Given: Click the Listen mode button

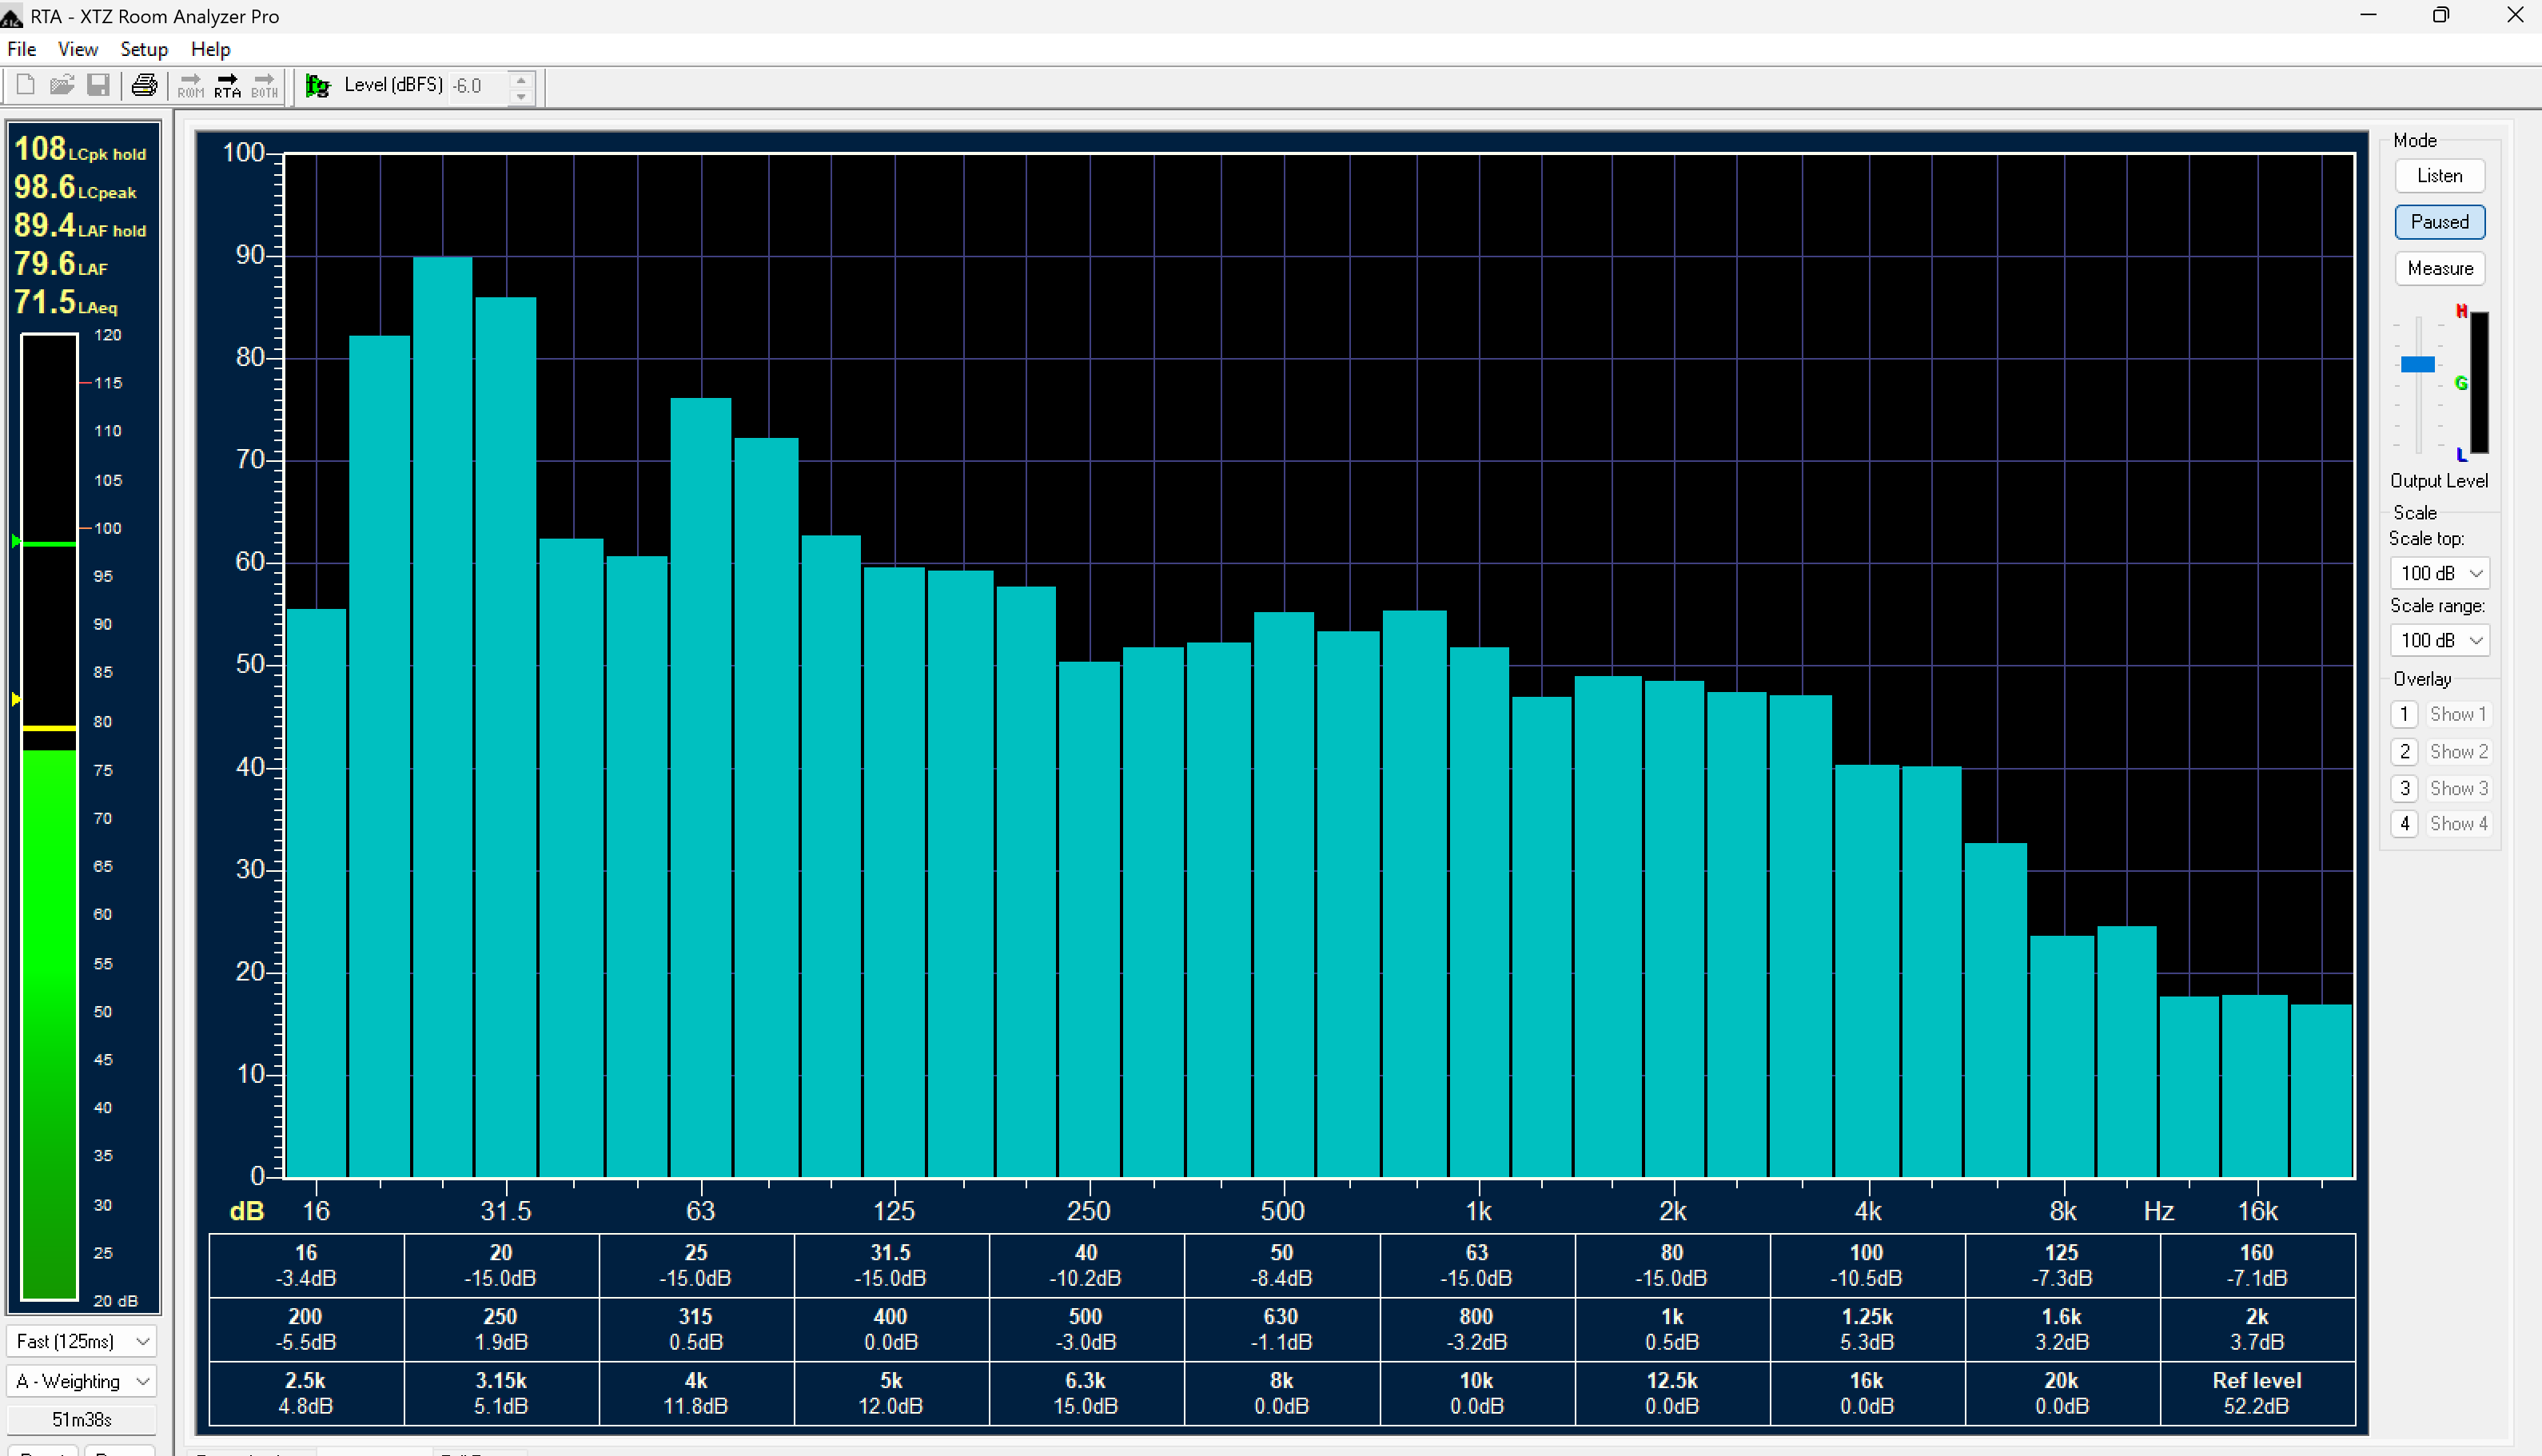Looking at the screenshot, I should 2440,176.
